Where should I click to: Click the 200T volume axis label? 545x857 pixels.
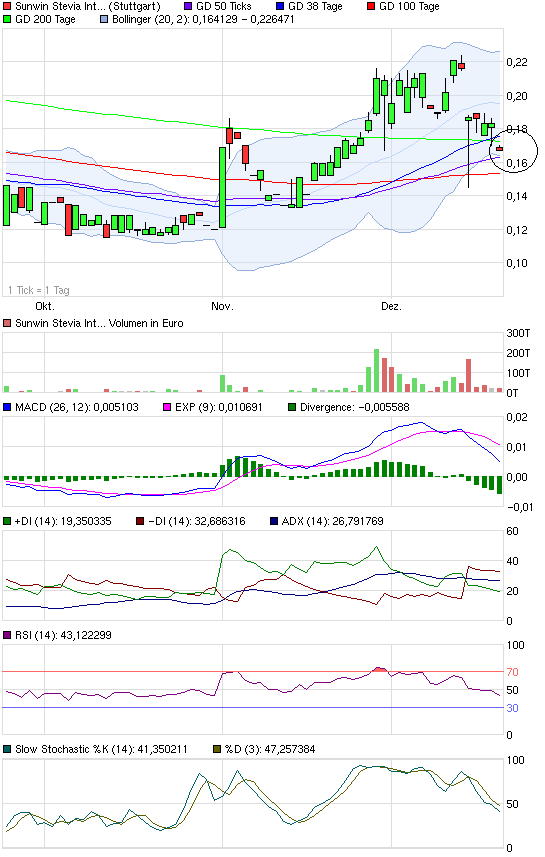click(518, 354)
